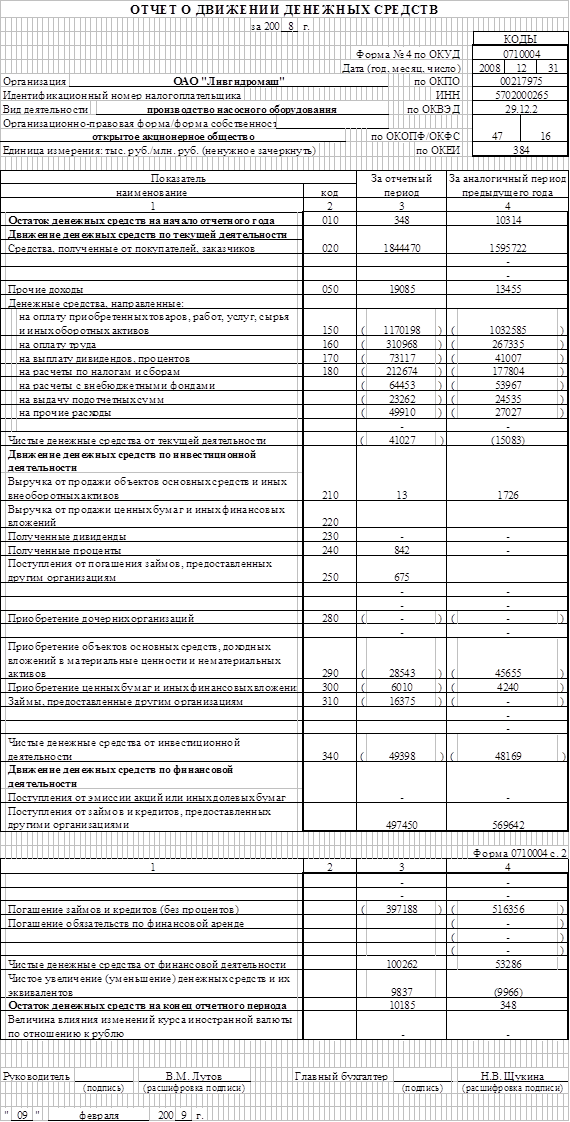
Task: Select the organization name ОАО "Ливгидромаш" cell
Action: click(229, 82)
